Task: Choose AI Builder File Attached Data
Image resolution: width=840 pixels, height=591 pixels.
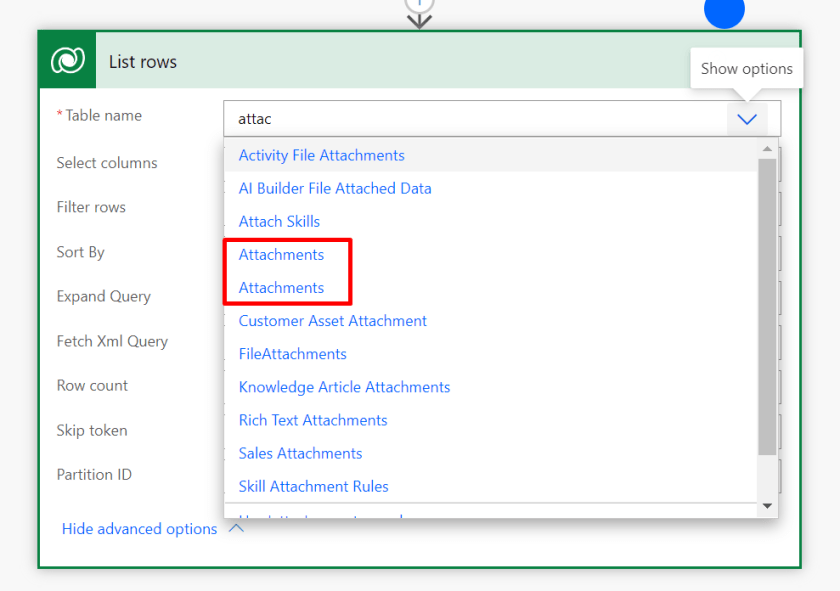Action: coord(335,188)
